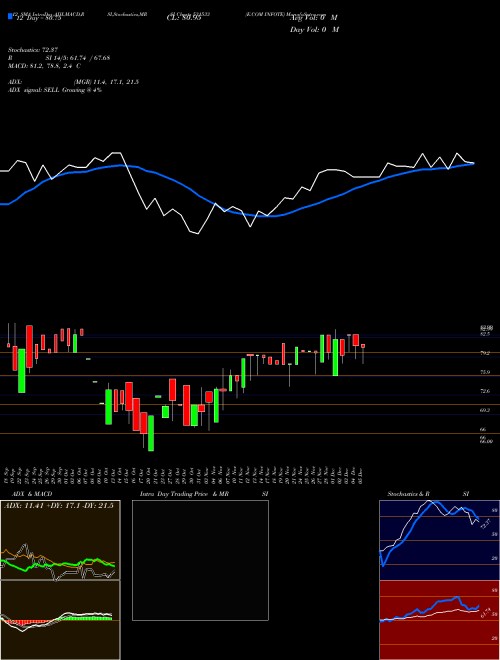
Task: Click the final red candlestick at the series end
Action: (363, 346)
